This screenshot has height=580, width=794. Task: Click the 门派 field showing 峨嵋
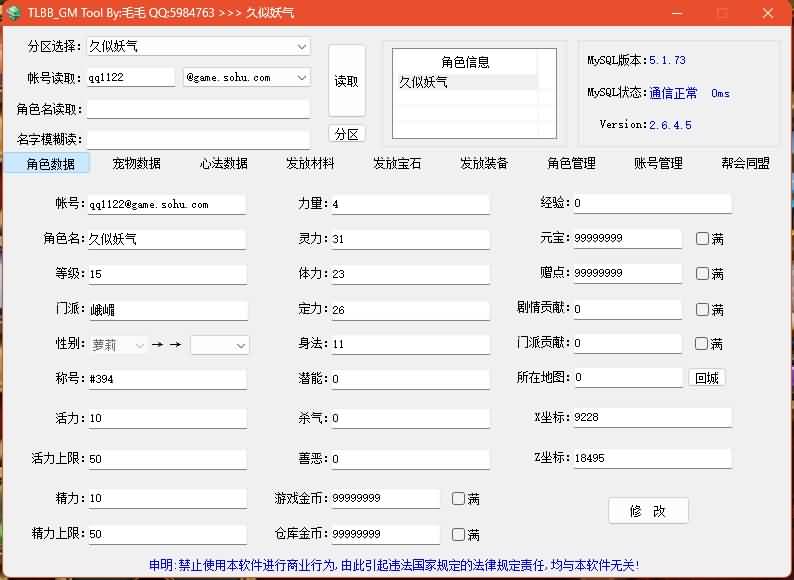click(168, 310)
